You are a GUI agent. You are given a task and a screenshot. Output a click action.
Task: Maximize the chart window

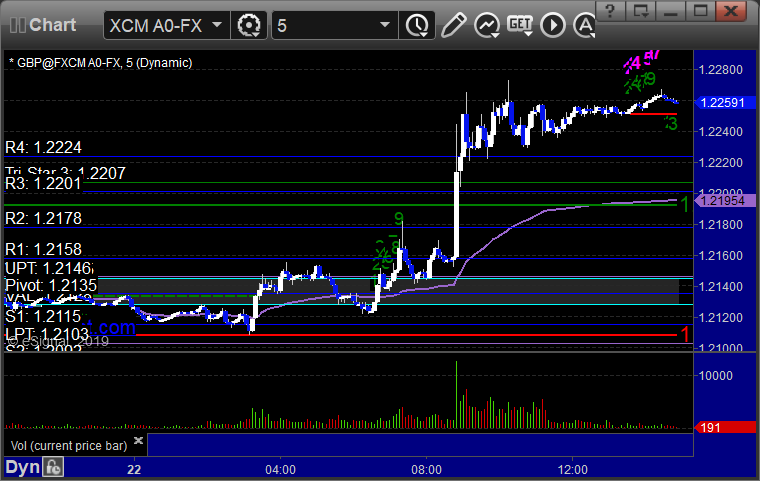[x=700, y=11]
